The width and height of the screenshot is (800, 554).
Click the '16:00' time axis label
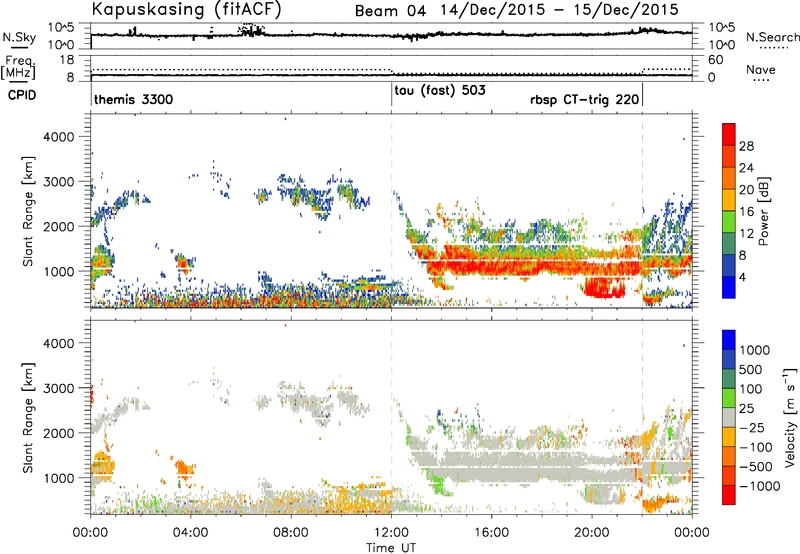[491, 533]
